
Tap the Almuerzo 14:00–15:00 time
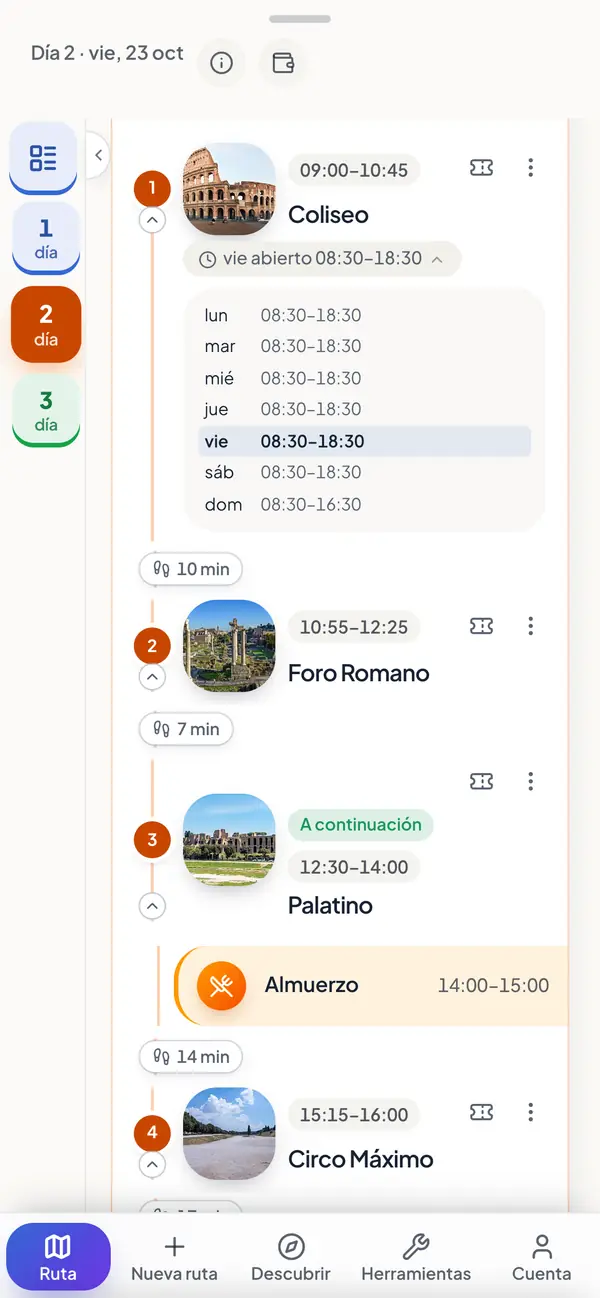tap(493, 985)
